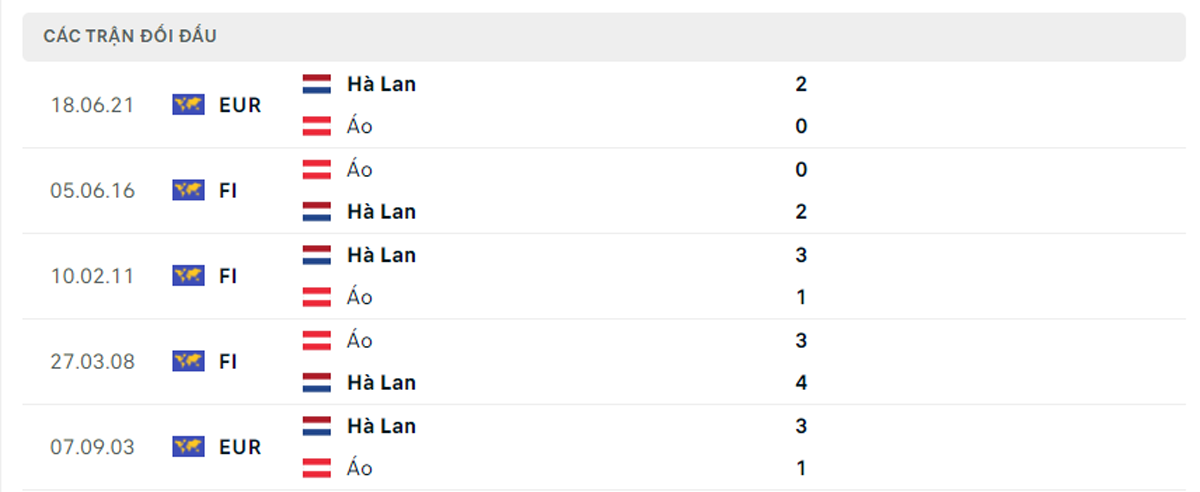Image resolution: width=1200 pixels, height=492 pixels.
Task: Click the Austria flag in the 07.09.03 match
Action: [x=317, y=468]
